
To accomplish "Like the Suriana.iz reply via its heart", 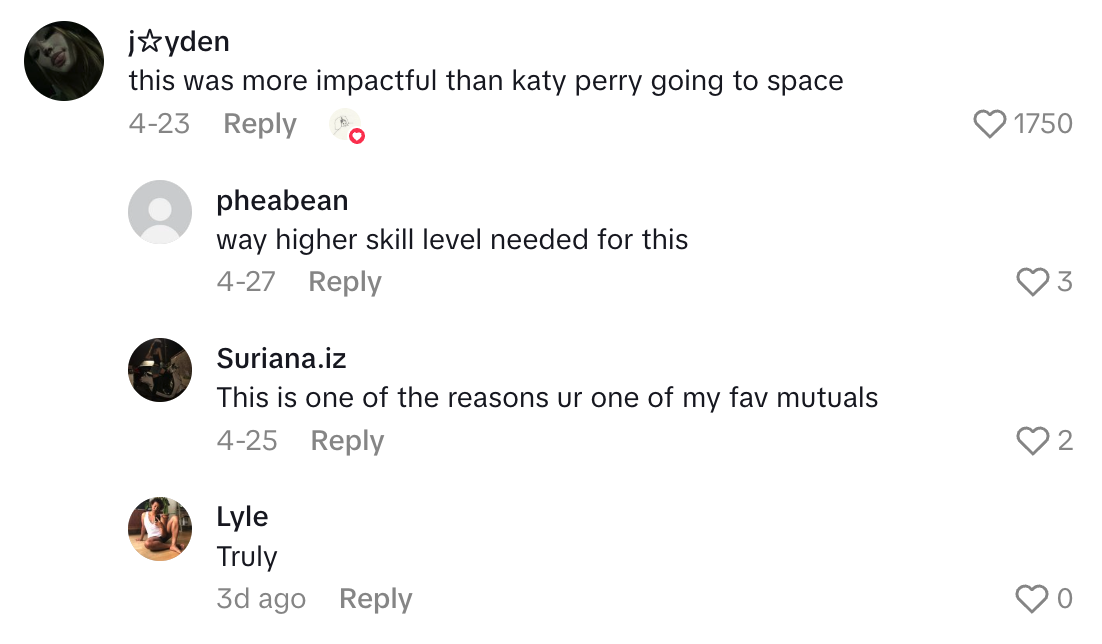I will tap(1032, 440).
